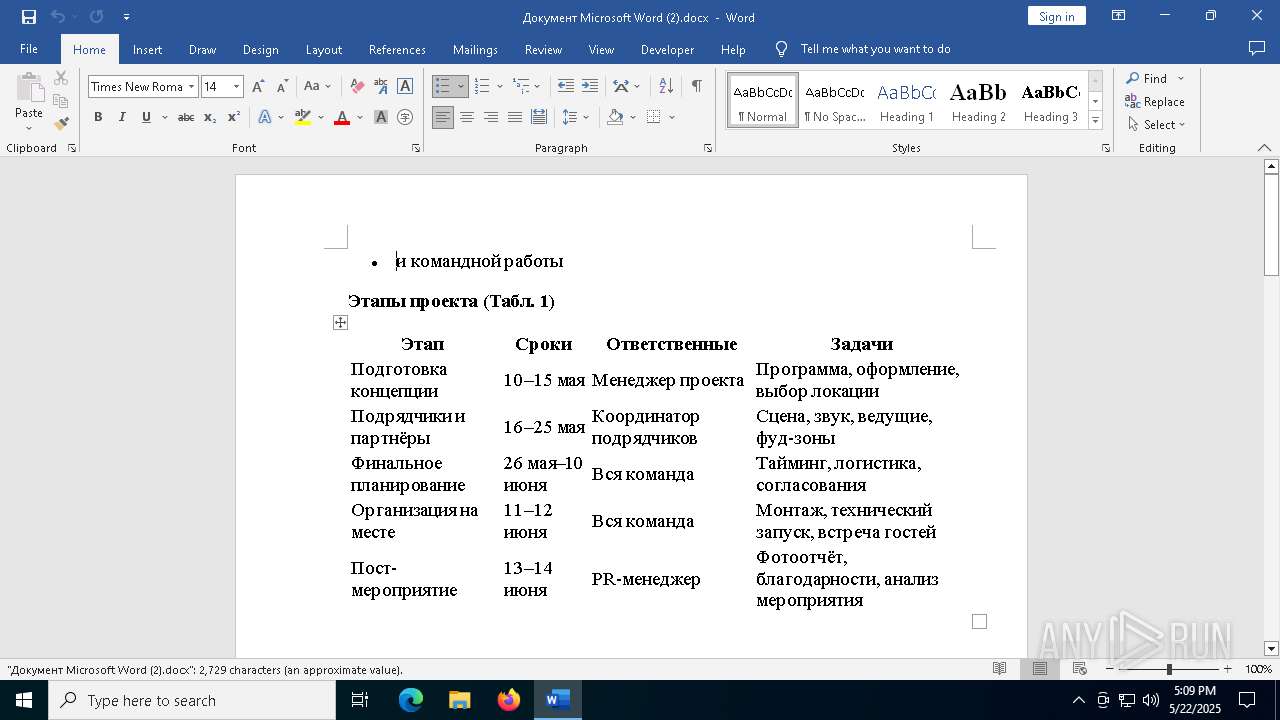Click vertical scrollbar down arrow
The image size is (1280, 720).
[1271, 648]
